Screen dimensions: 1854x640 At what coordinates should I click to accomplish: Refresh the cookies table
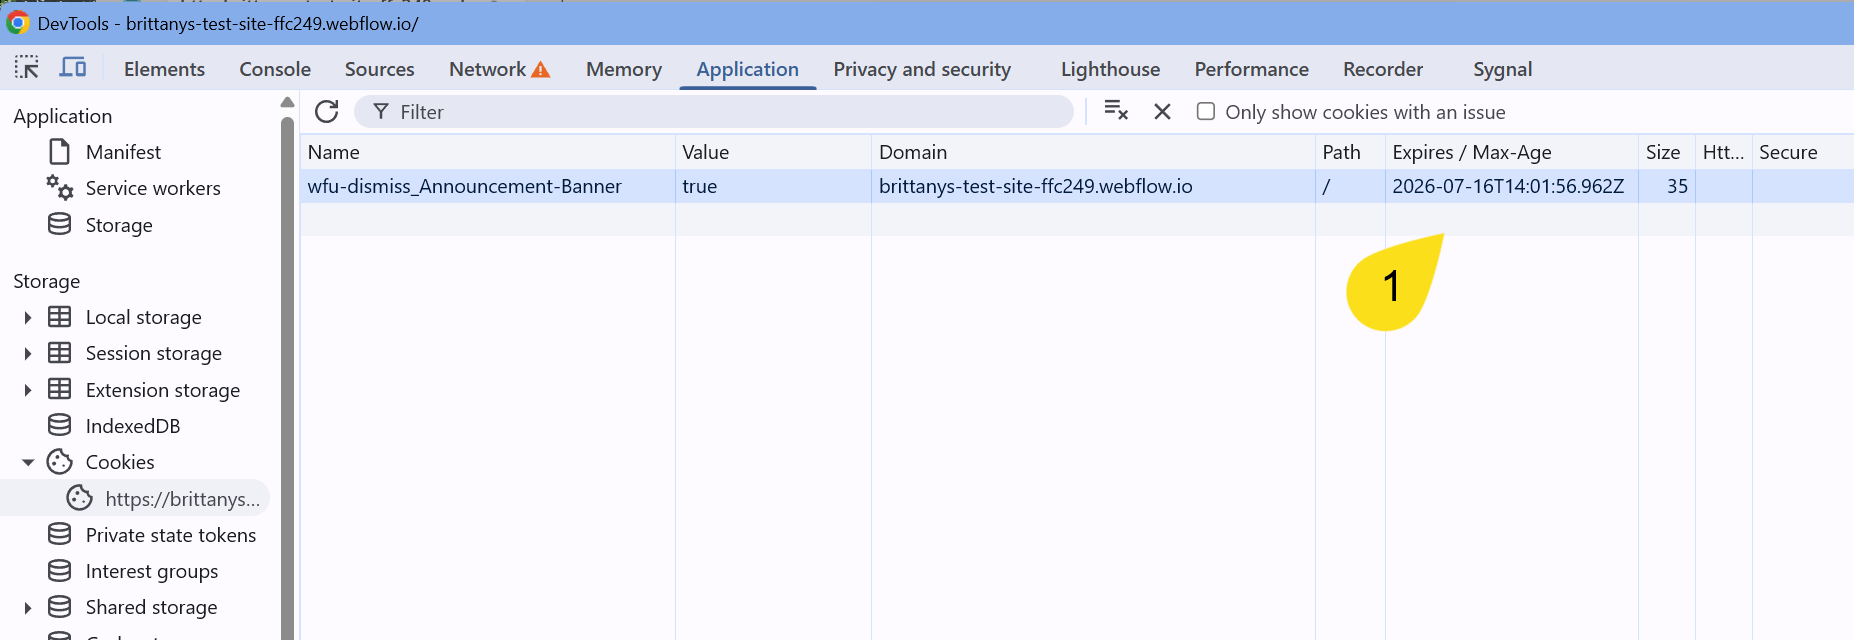pyautogui.click(x=327, y=111)
